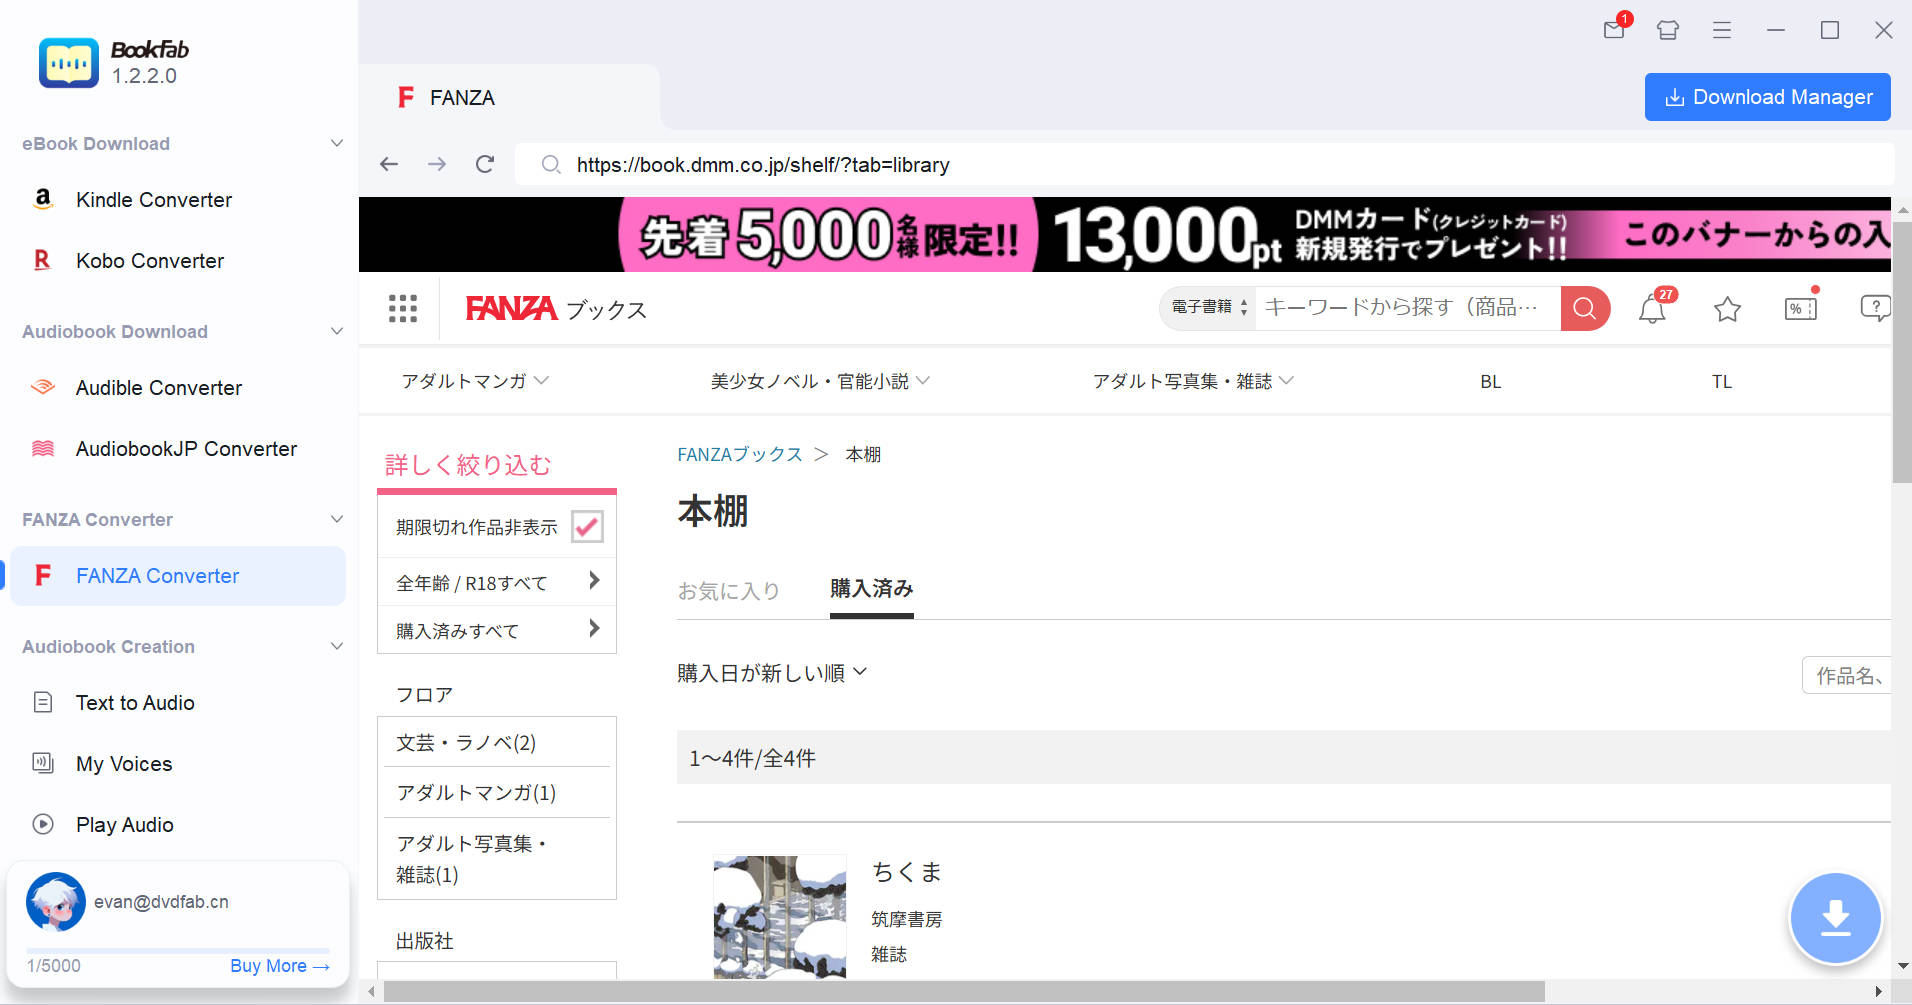Expand the アダルトマンガ category menu

click(x=474, y=381)
